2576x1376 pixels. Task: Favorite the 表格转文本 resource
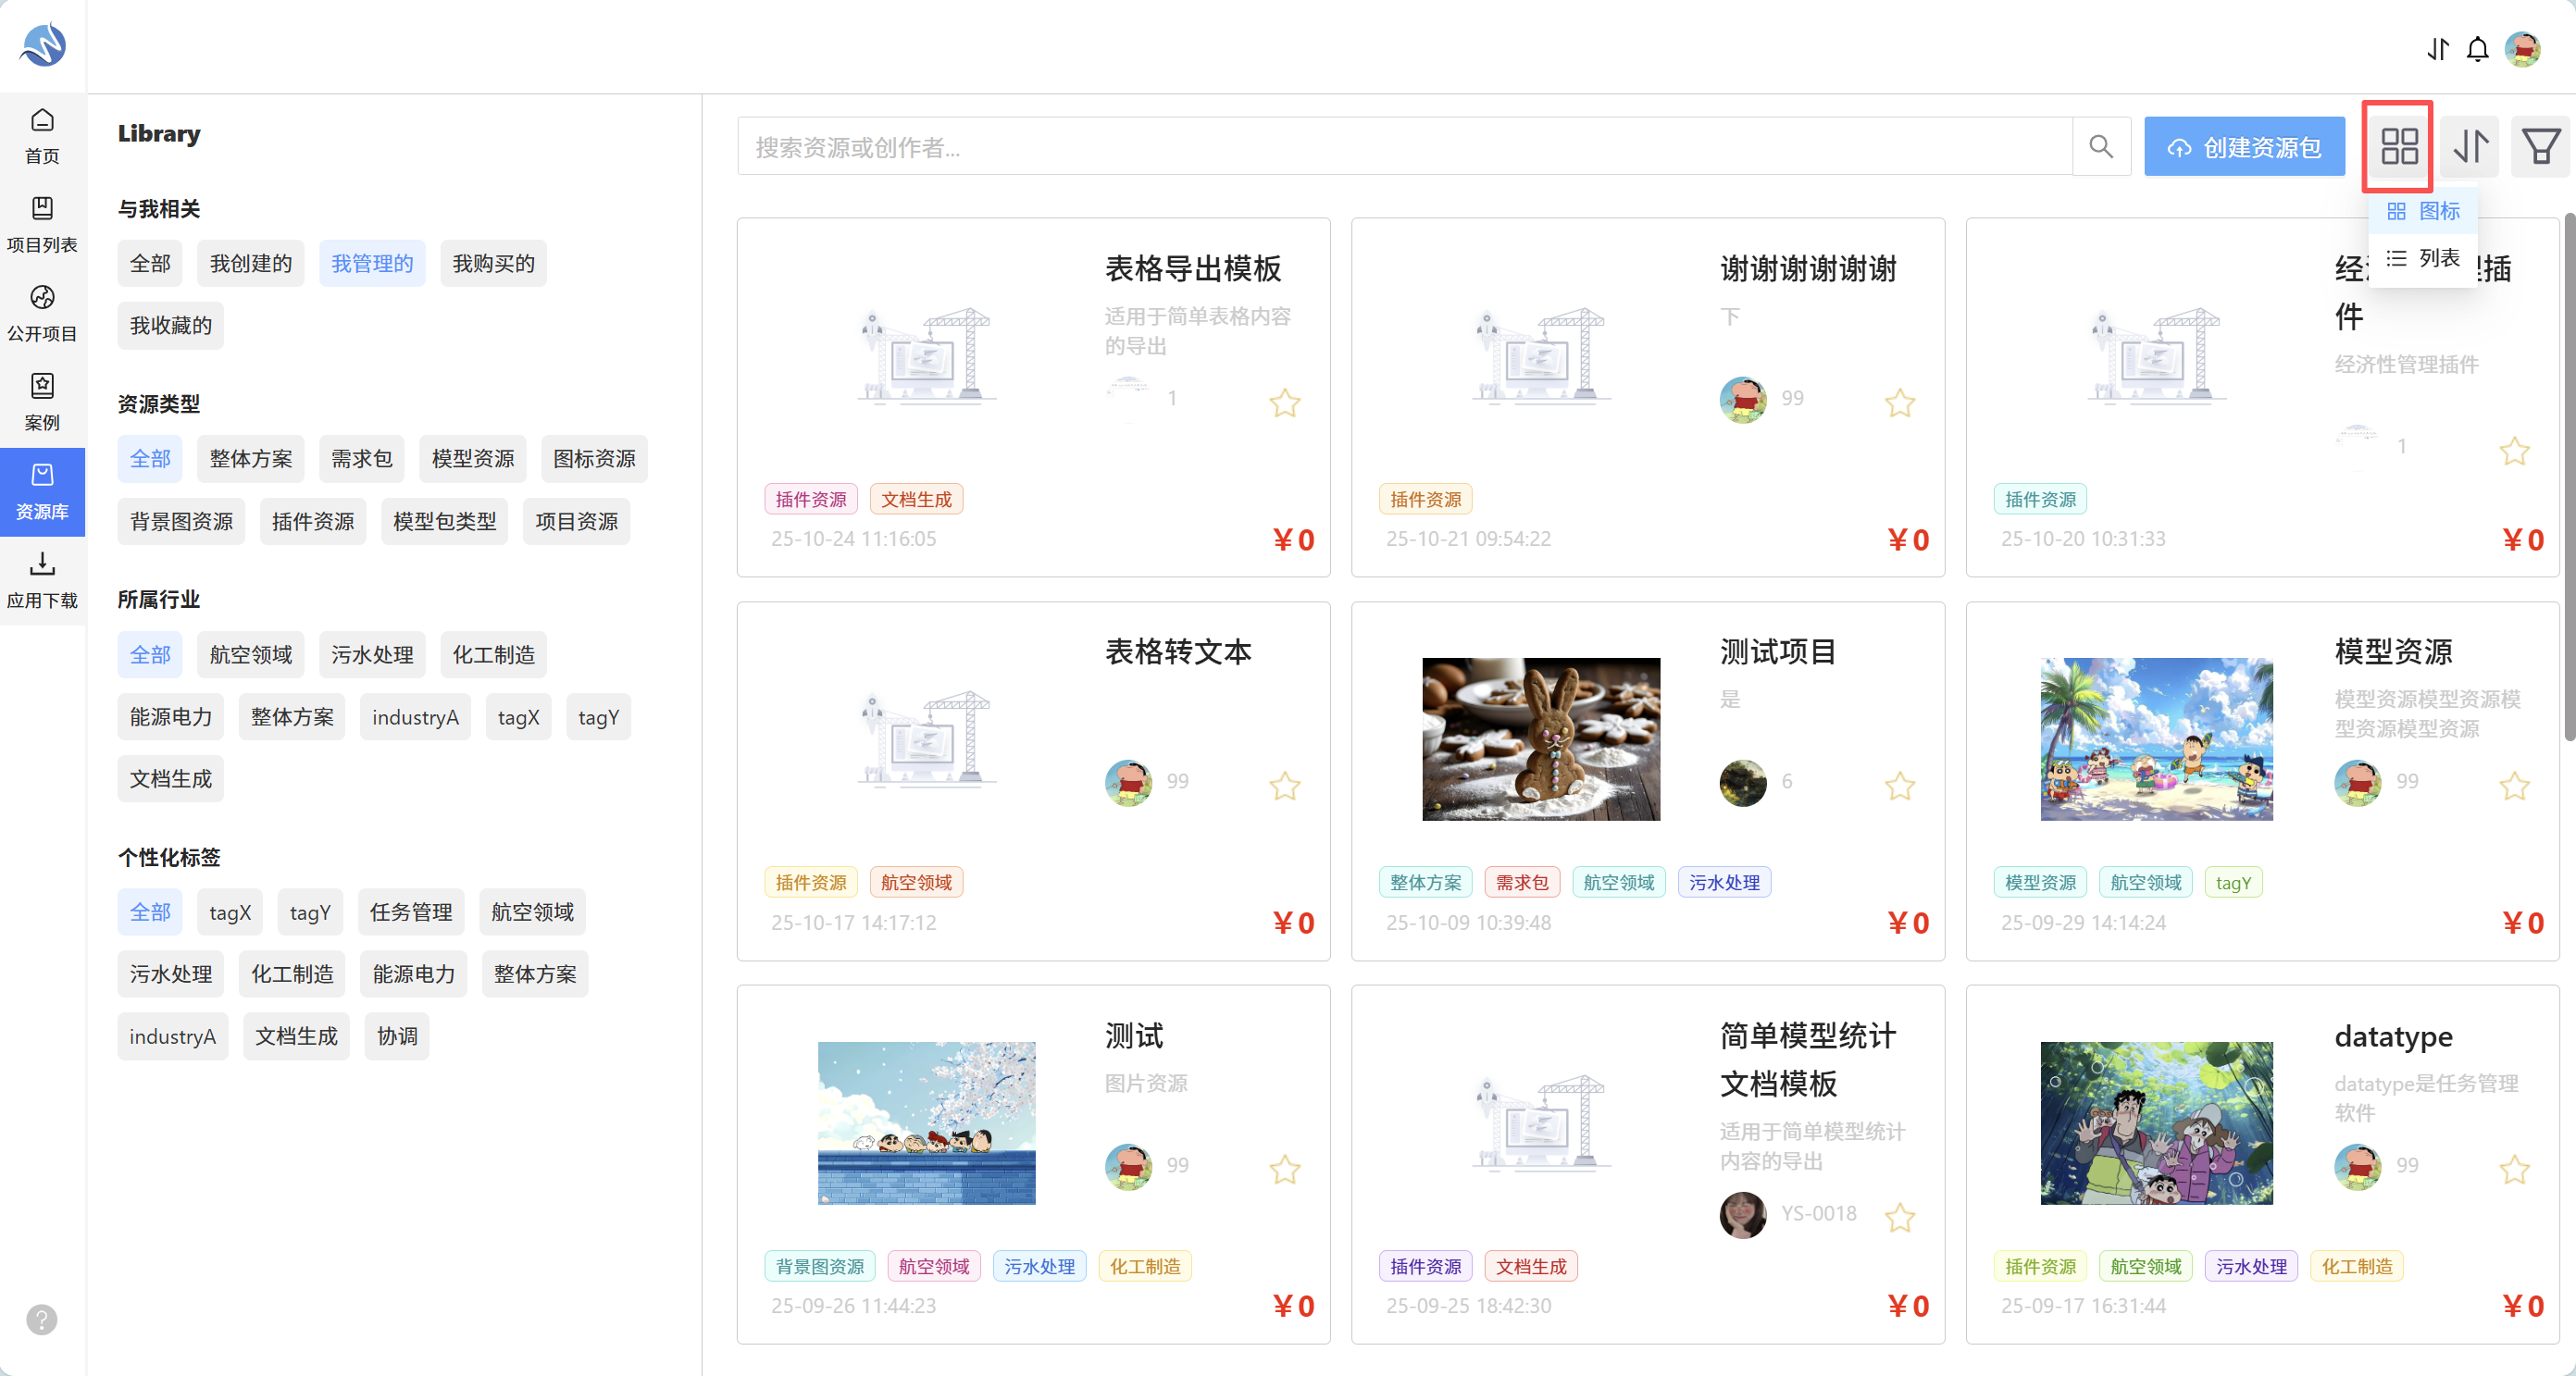[1285, 787]
